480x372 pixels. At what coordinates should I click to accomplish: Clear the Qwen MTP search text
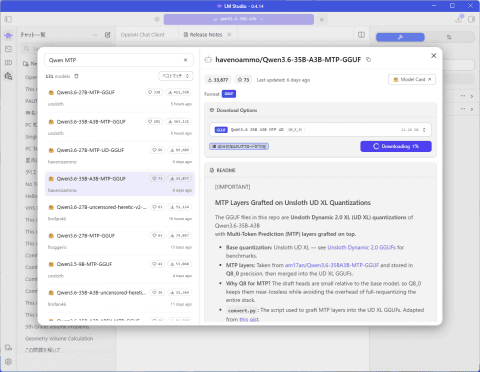pyautogui.click(x=186, y=60)
